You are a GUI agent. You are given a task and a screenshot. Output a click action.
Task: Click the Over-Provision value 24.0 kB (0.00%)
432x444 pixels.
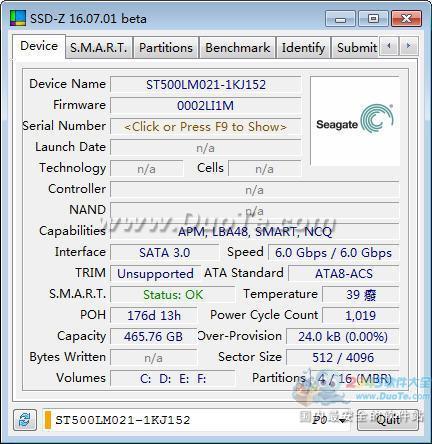(x=343, y=336)
